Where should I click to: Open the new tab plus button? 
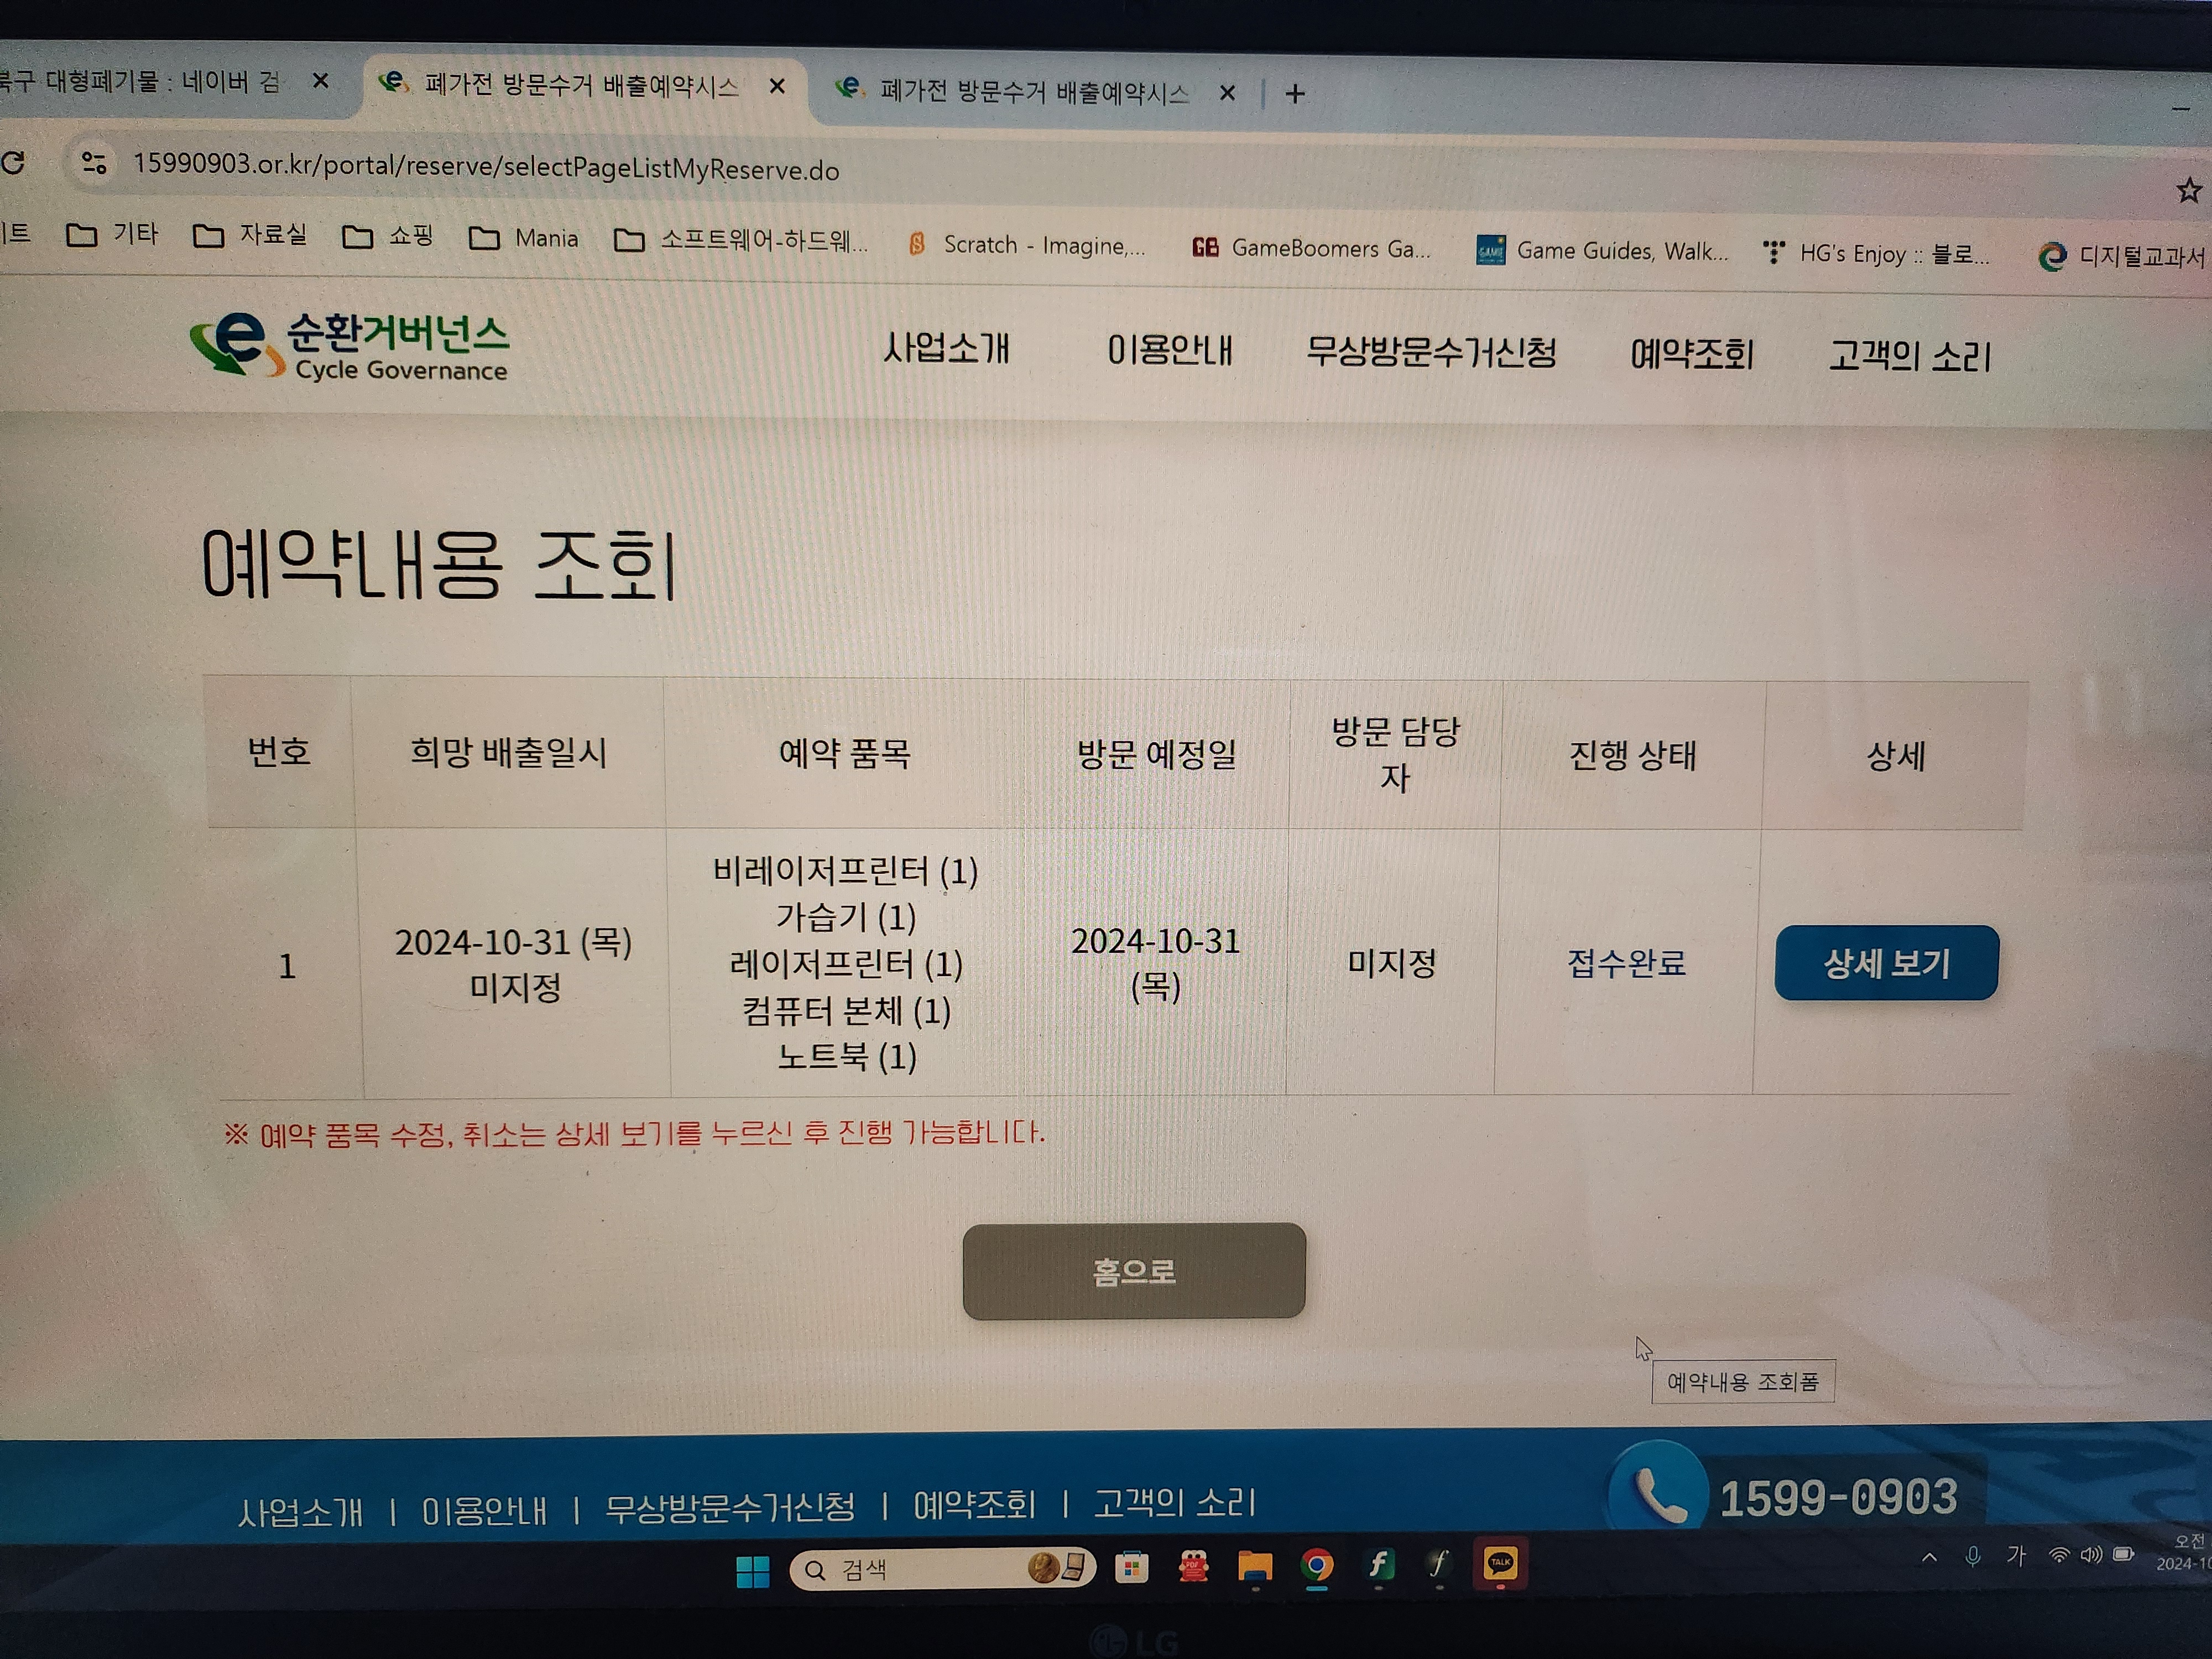(1295, 94)
